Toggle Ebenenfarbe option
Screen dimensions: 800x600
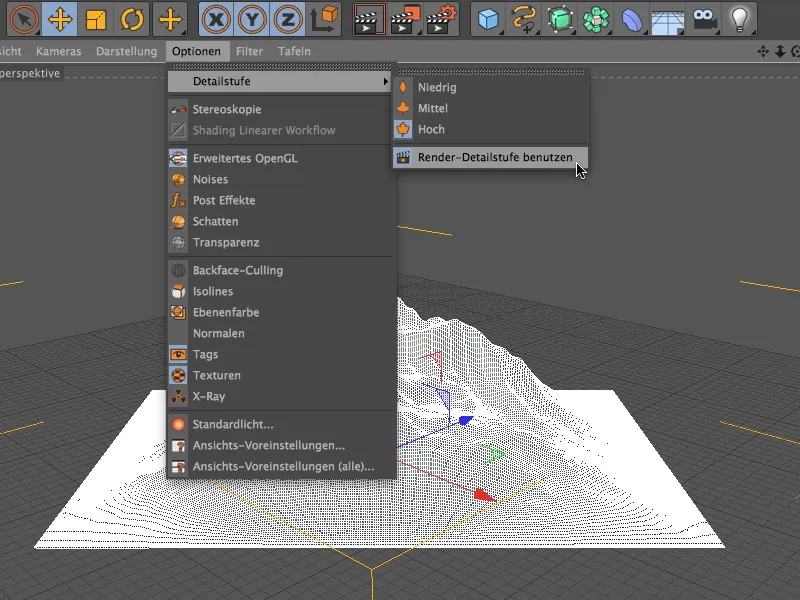click(280, 312)
